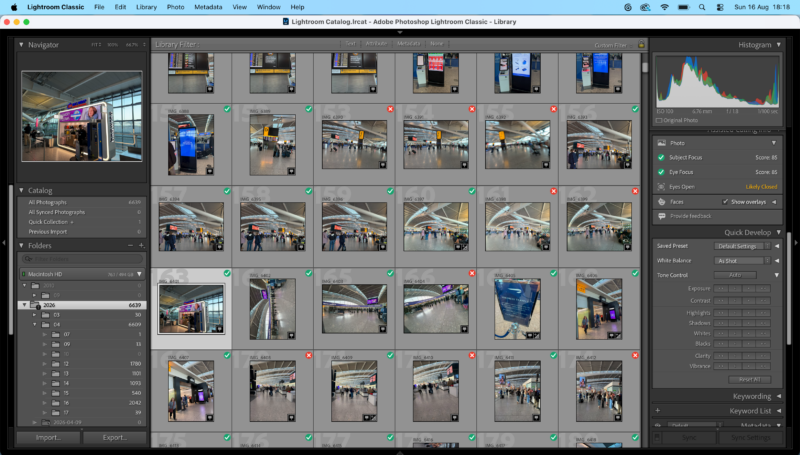Screen dimensions: 800x455
Task: Click the Faces icon in assisted culling
Action: point(662,202)
